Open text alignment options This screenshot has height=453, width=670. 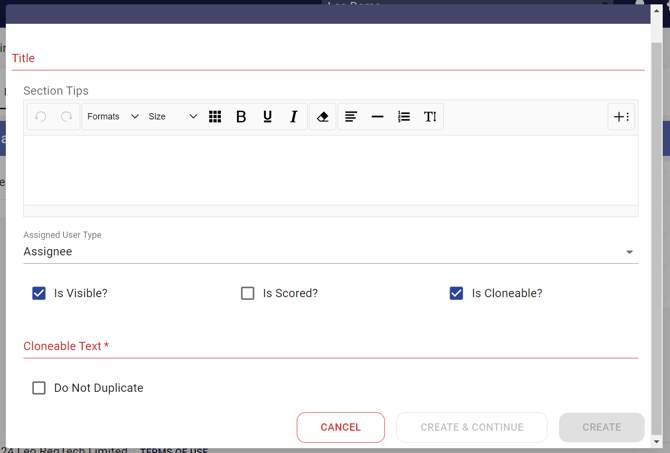click(x=351, y=117)
